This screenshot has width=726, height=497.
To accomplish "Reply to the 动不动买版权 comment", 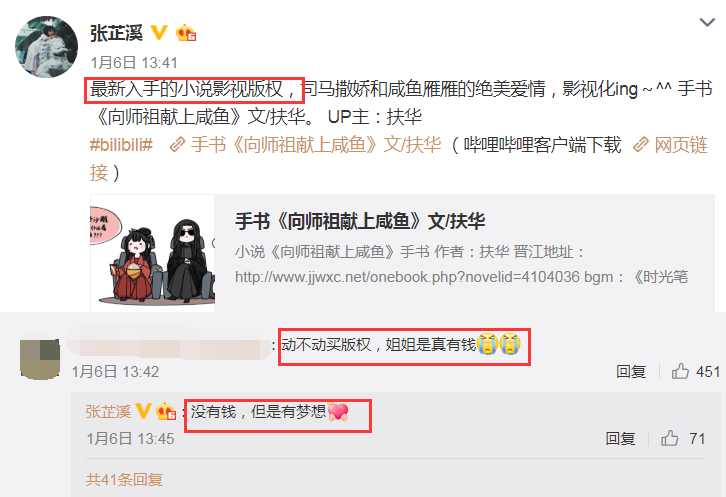I will click(x=631, y=371).
